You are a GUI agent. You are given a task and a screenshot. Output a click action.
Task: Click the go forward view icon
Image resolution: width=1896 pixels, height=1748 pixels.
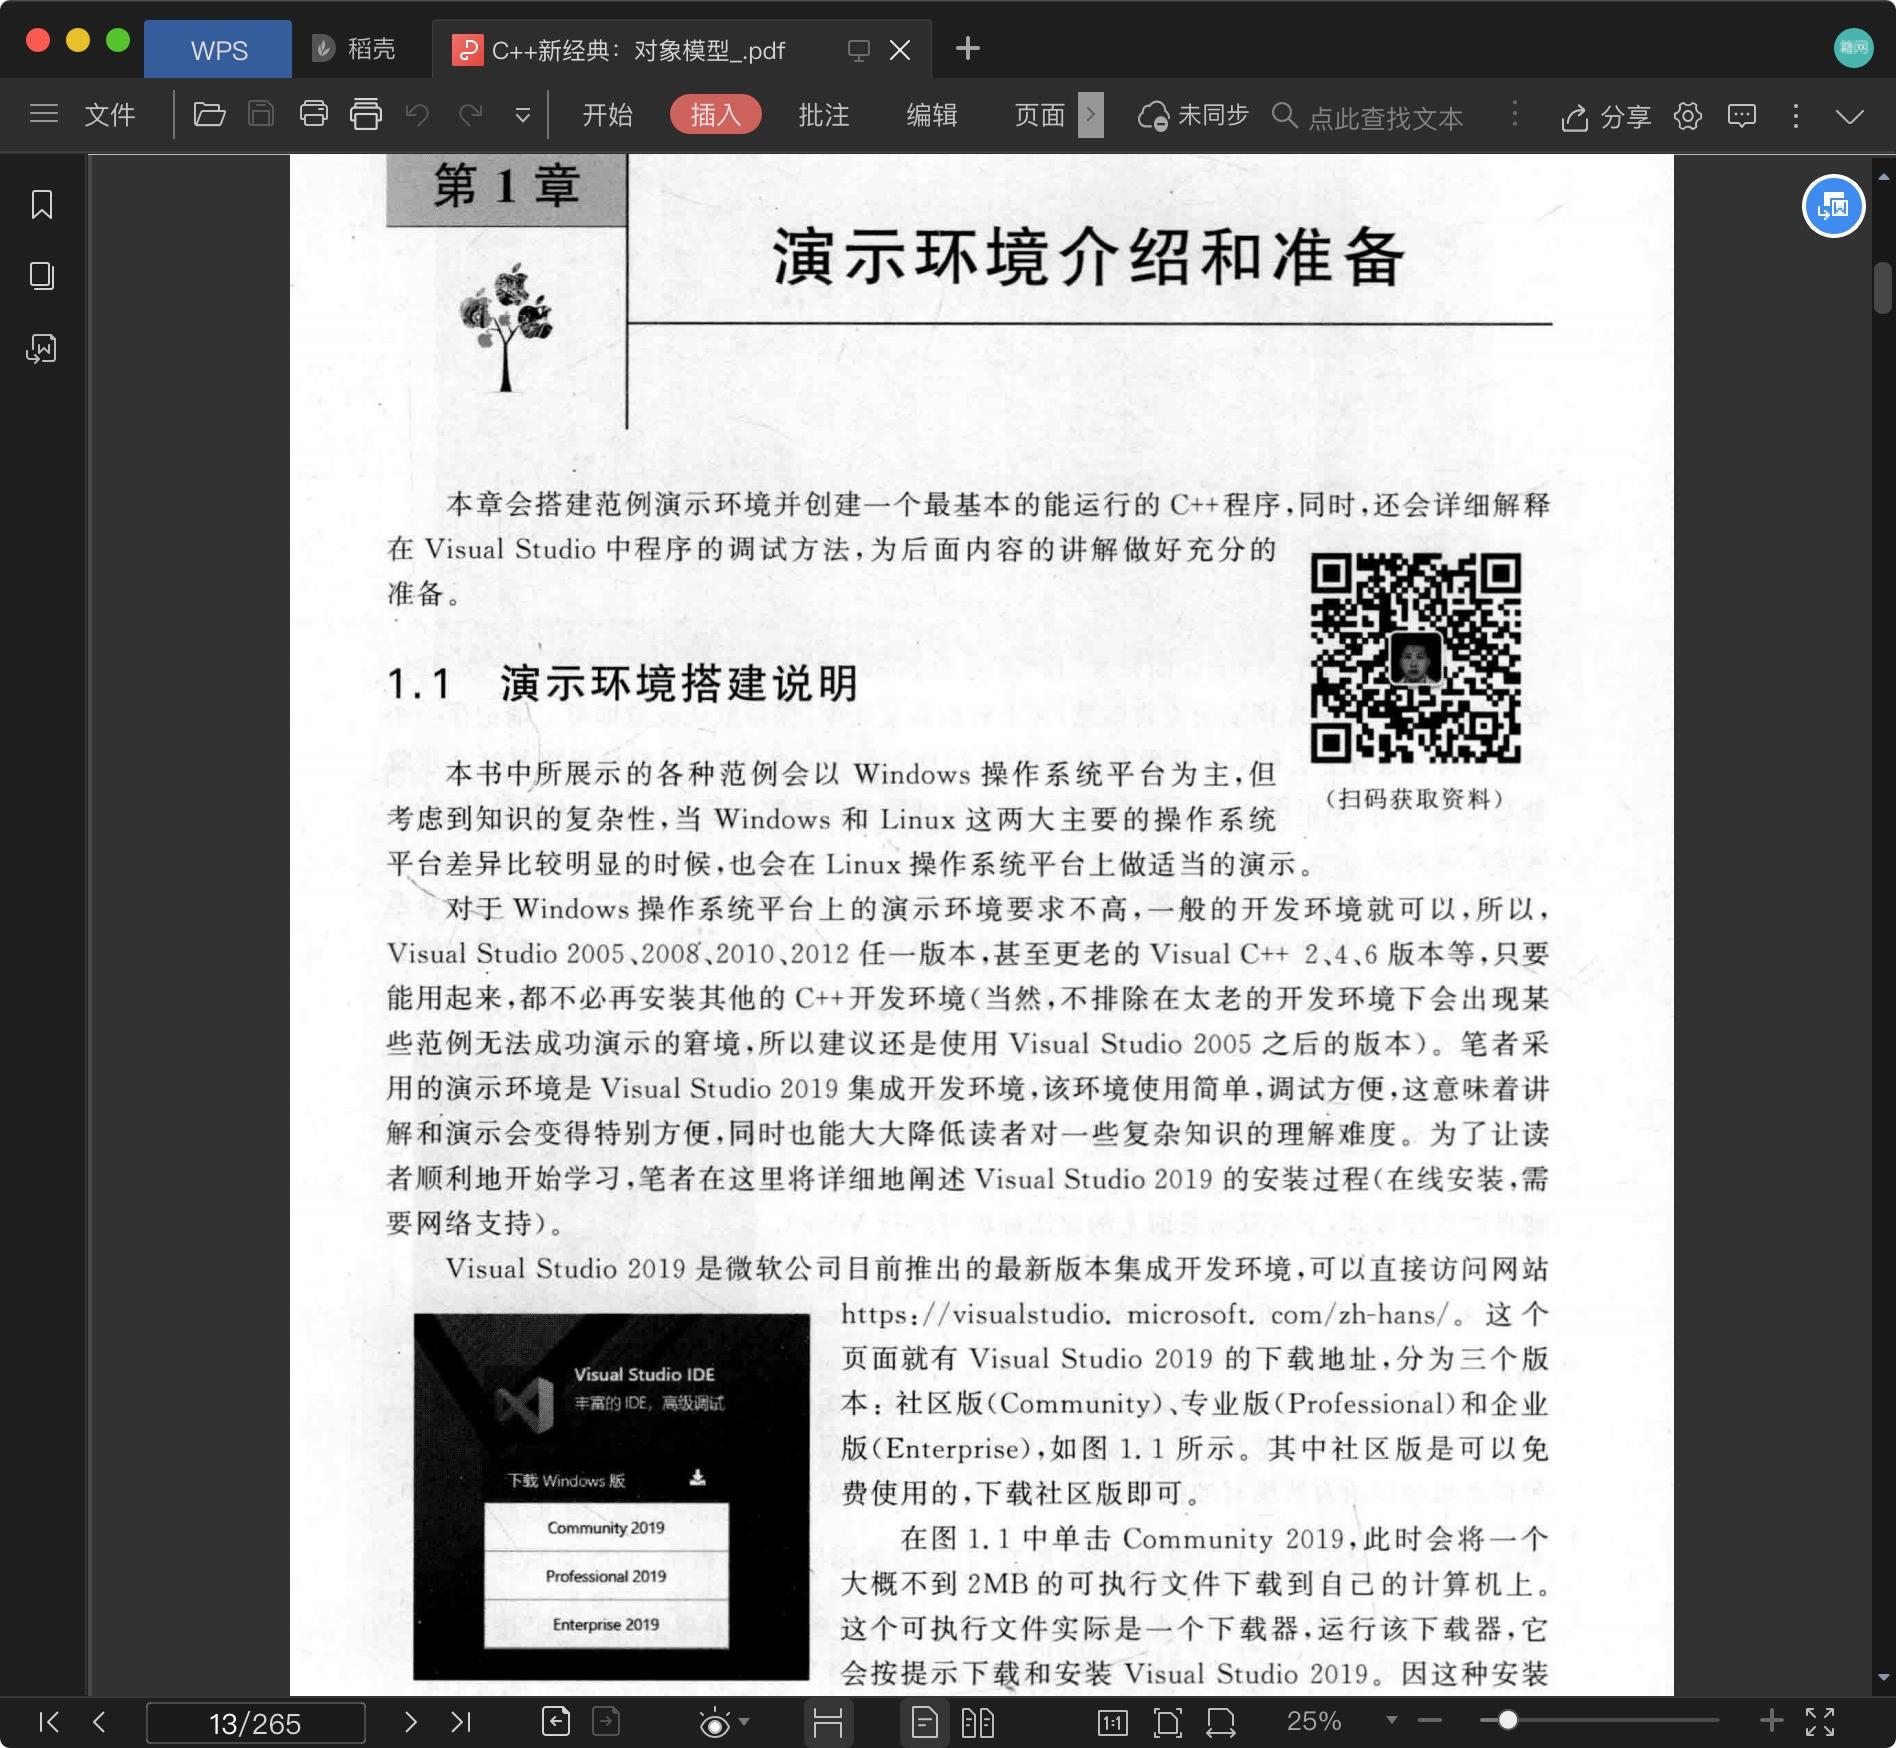click(x=606, y=1722)
